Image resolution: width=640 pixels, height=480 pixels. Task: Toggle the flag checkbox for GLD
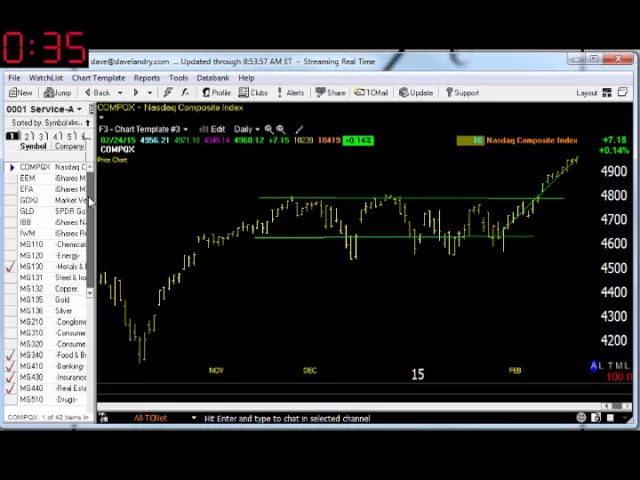(x=11, y=211)
